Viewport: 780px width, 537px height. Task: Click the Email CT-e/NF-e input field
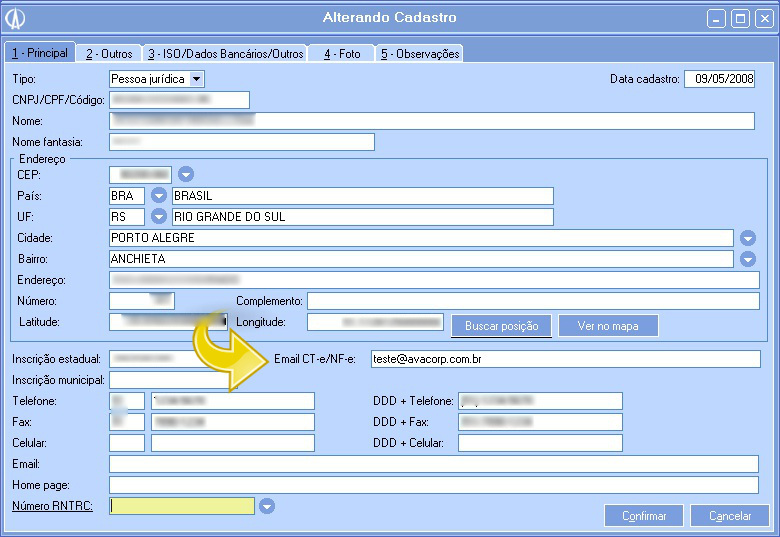click(564, 359)
